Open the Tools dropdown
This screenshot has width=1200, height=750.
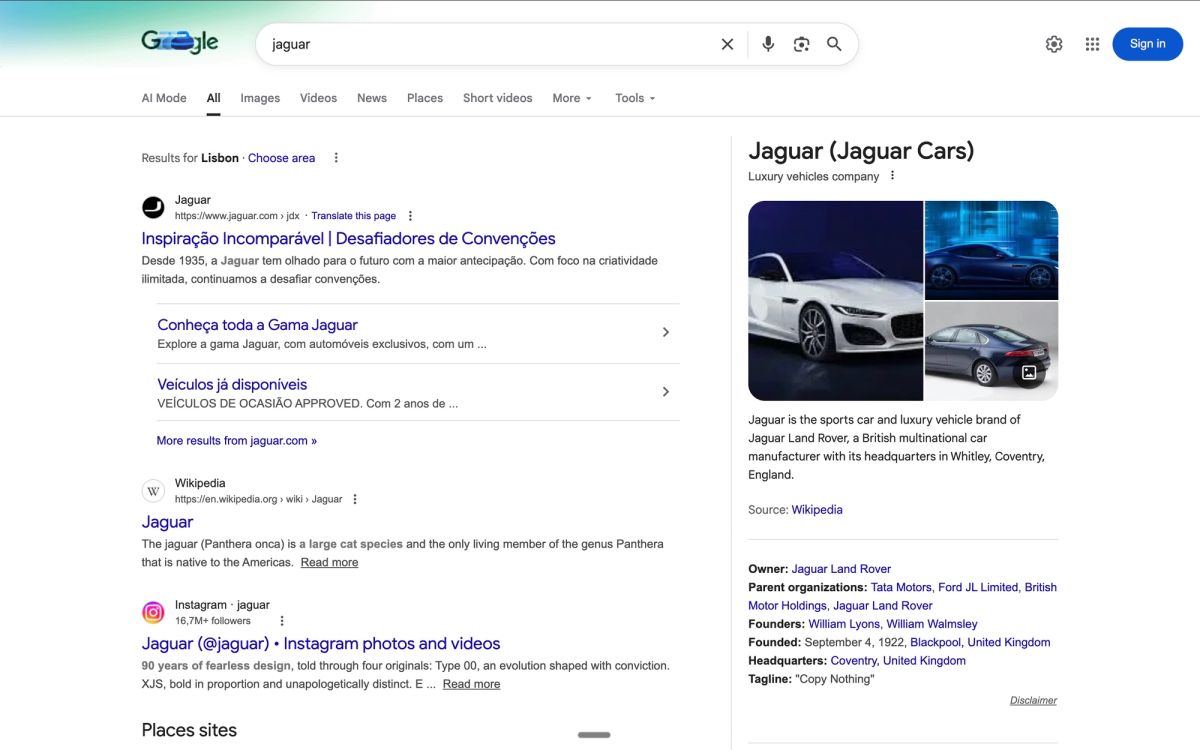point(635,98)
